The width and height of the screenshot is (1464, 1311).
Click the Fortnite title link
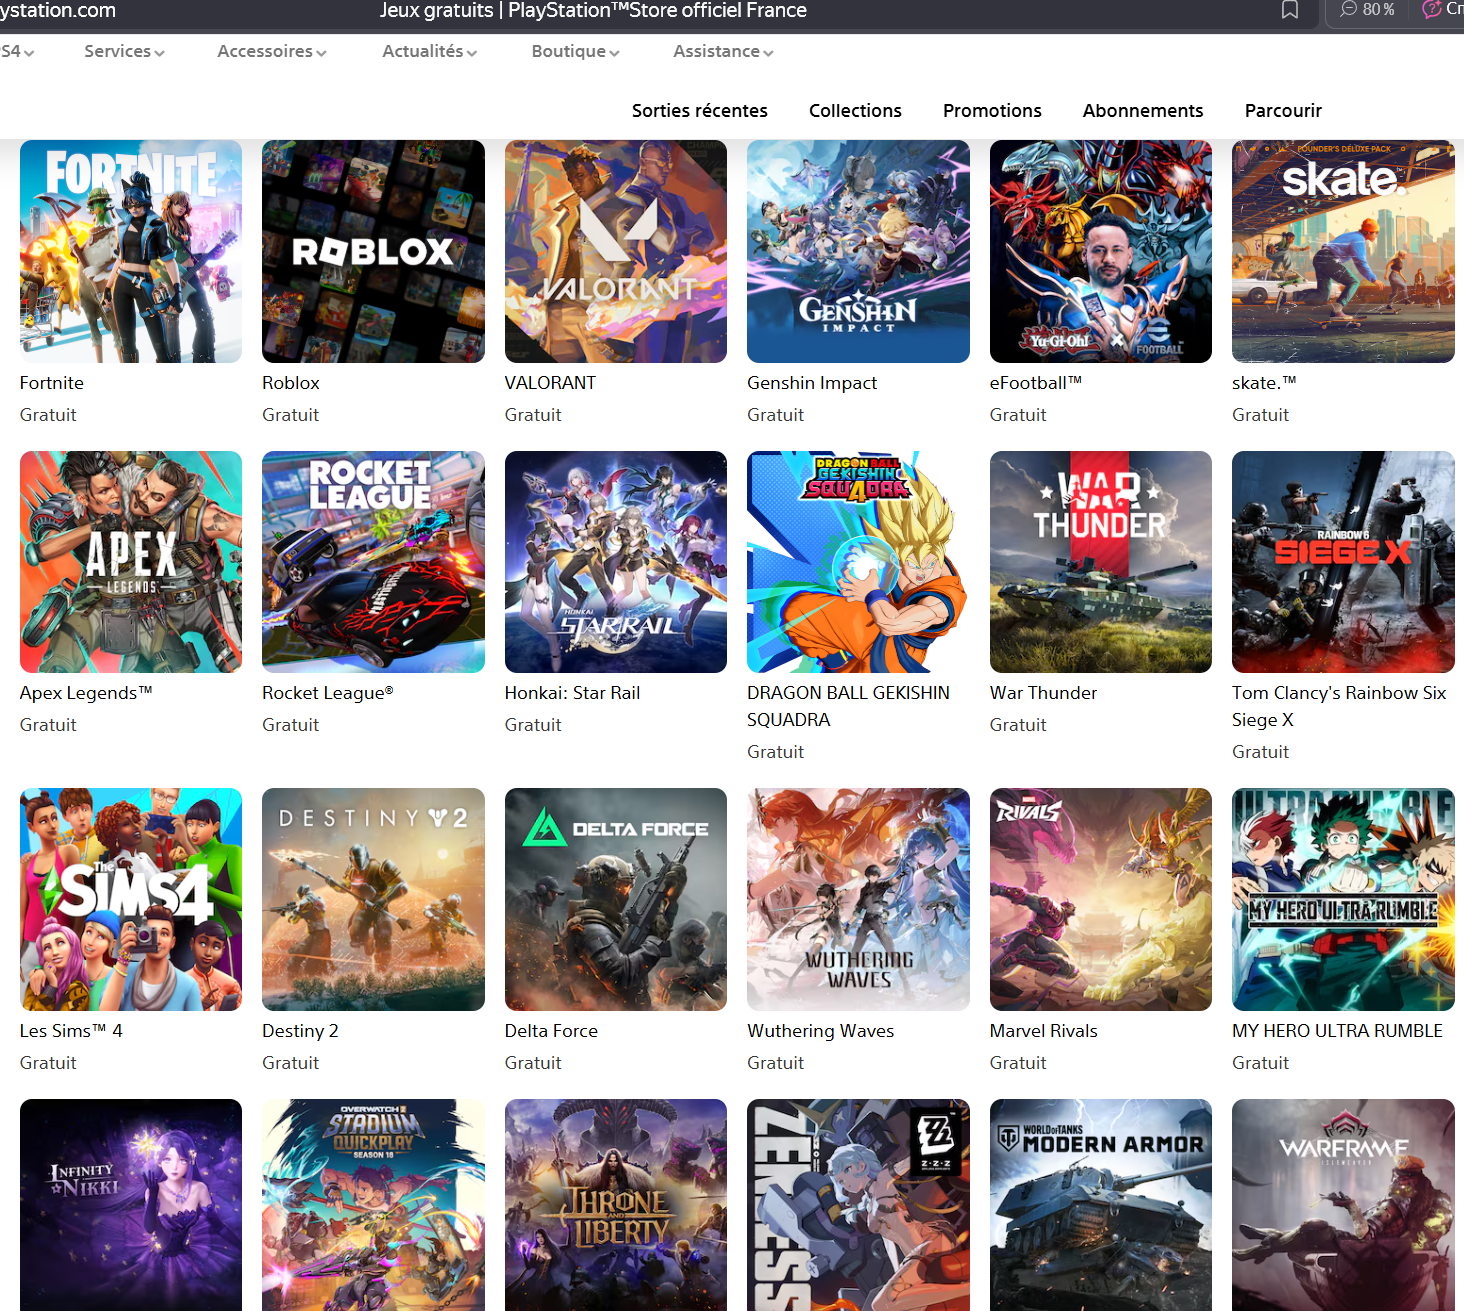pyautogui.click(x=52, y=383)
